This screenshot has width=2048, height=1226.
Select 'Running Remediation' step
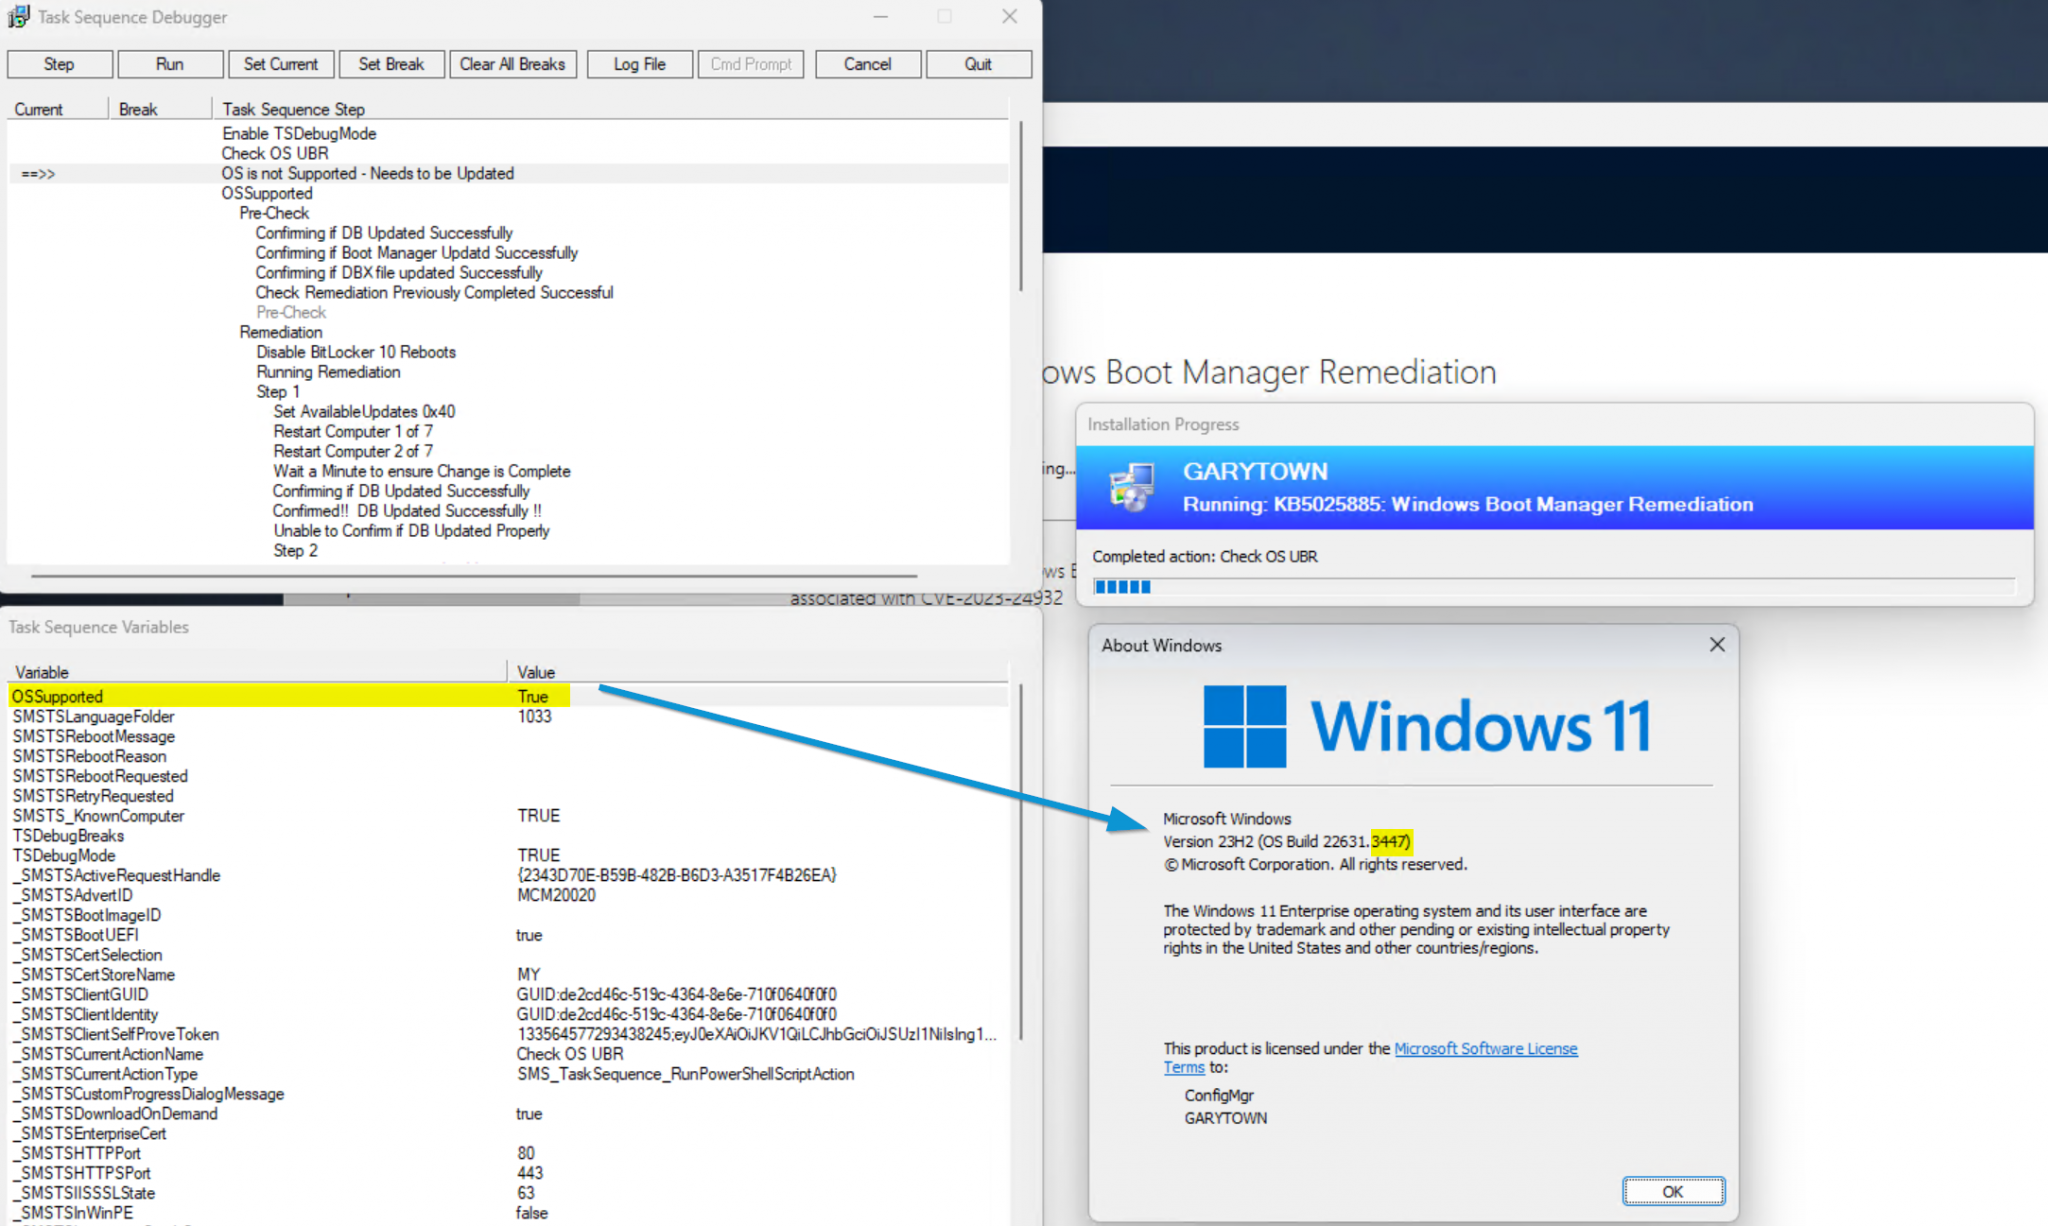[328, 372]
